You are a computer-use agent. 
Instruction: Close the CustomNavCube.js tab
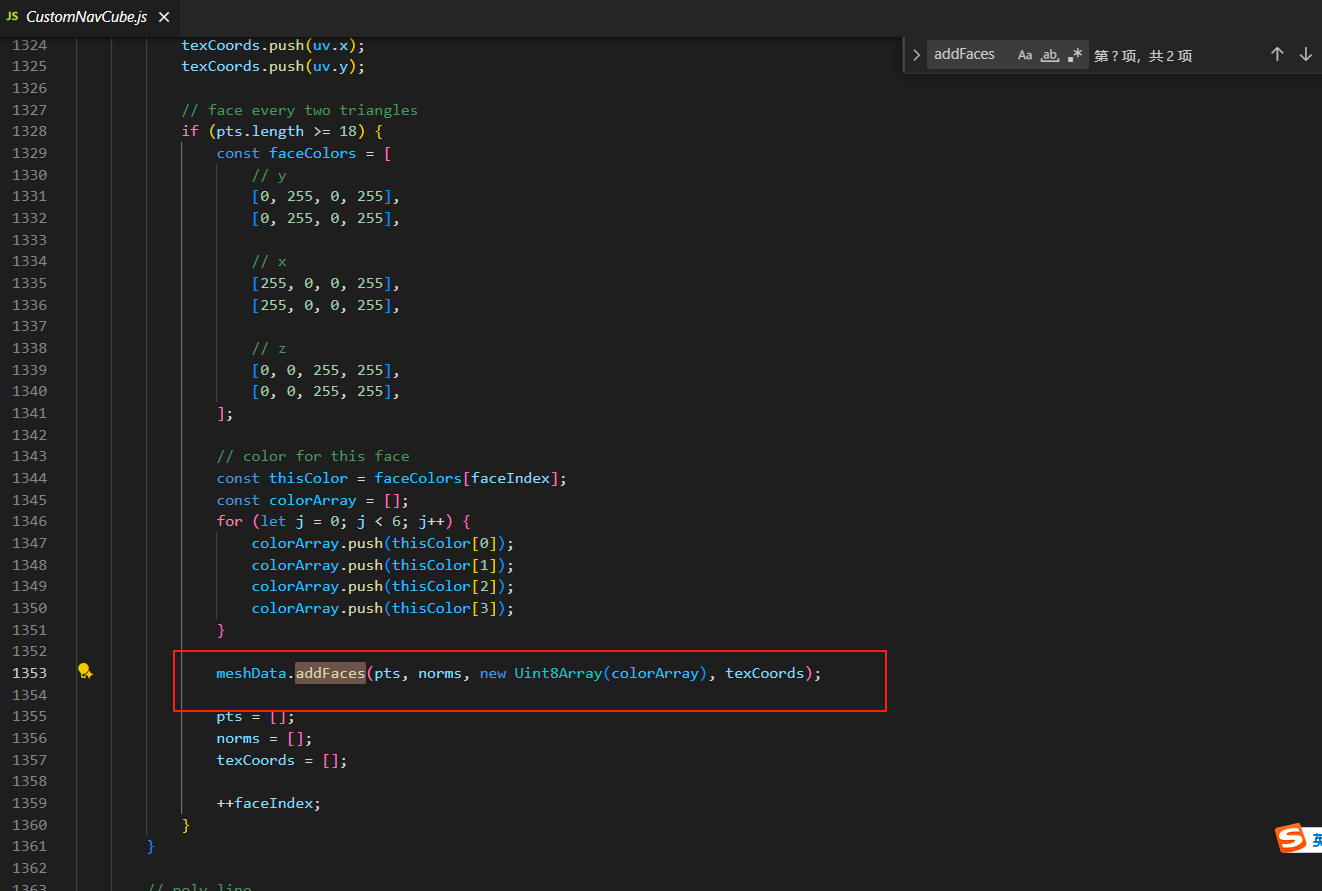click(x=164, y=17)
